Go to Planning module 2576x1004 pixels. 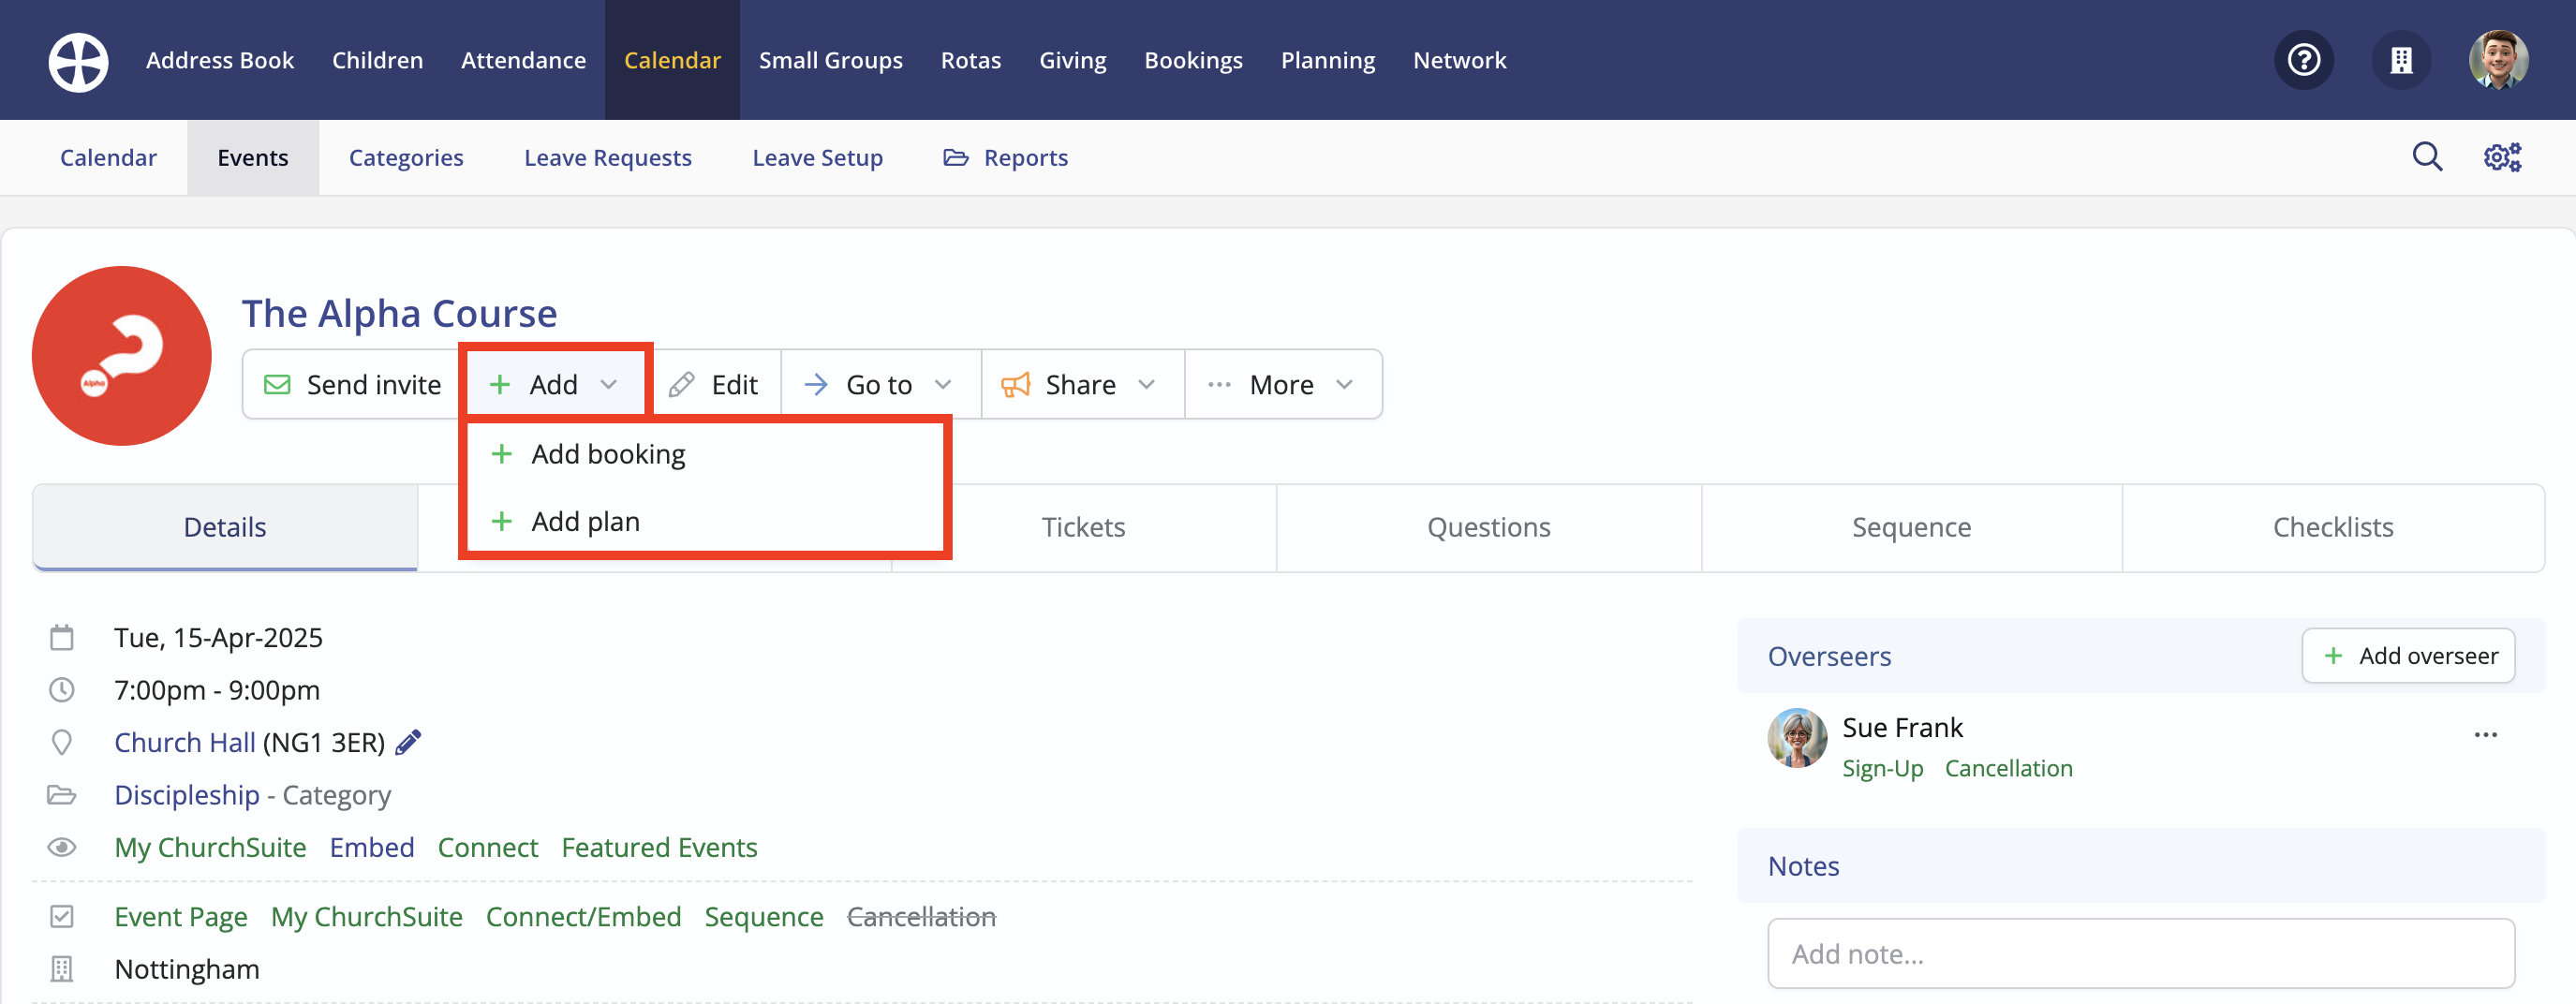pyautogui.click(x=1328, y=60)
